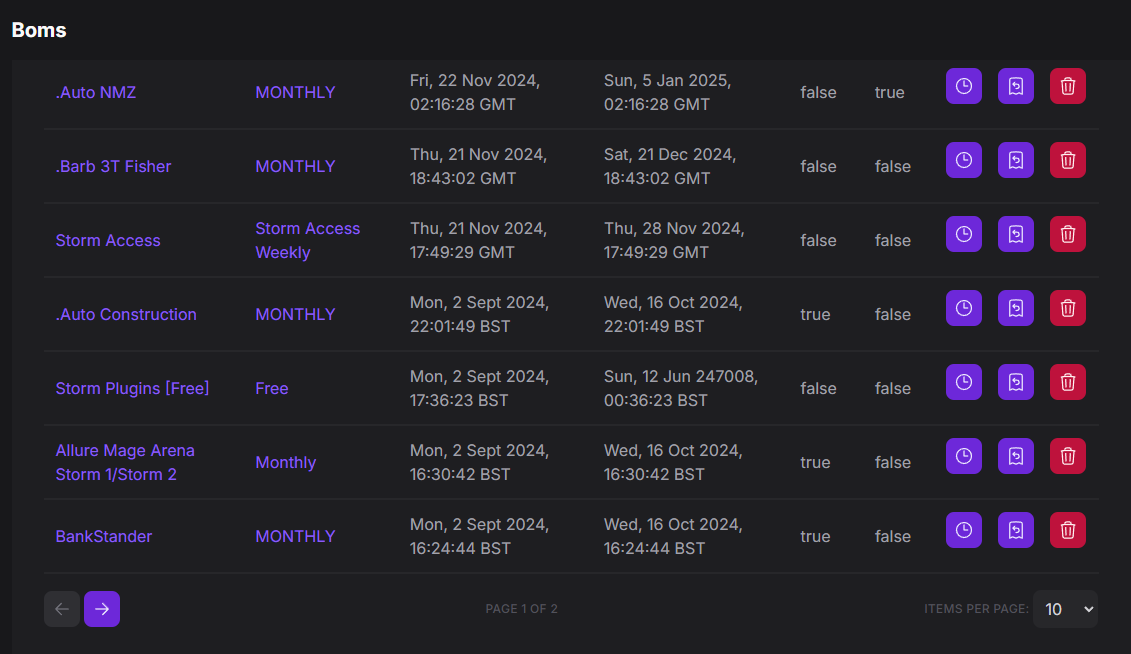
Task: Click the MONTHLY plan link for .Auto NMZ
Action: 295,92
